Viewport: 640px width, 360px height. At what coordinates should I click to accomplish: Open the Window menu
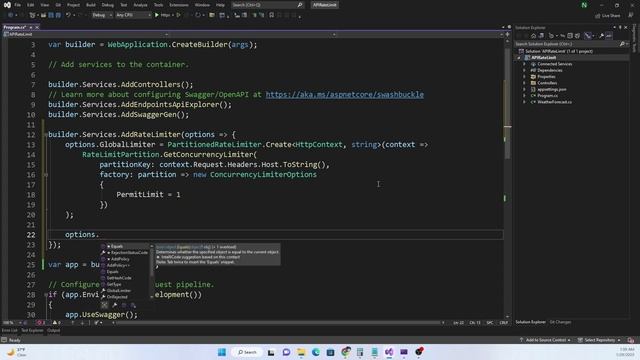[x=202, y=5]
